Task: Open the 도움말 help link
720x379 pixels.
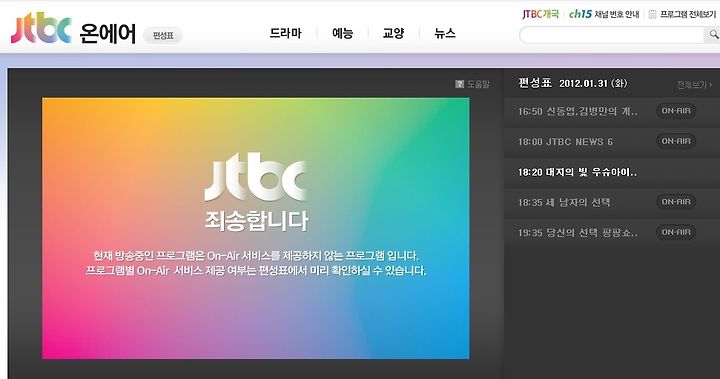Action: point(478,84)
